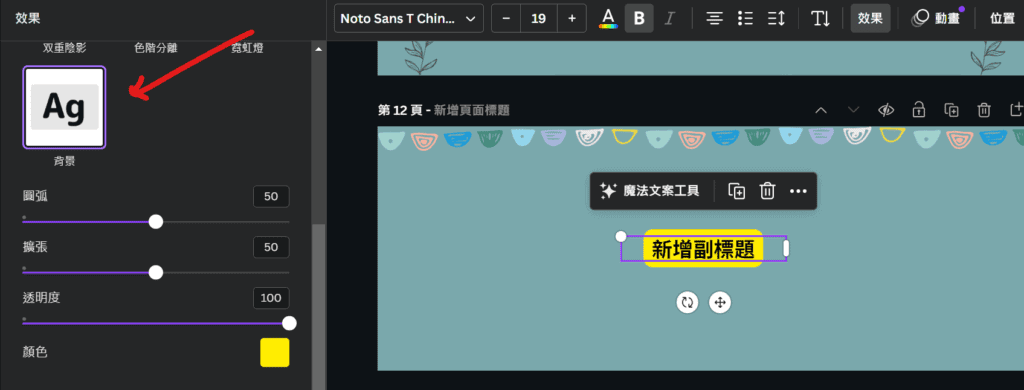1024x390 pixels.
Task: Select the 背景 Ag effect thumbnail
Action: click(65, 108)
